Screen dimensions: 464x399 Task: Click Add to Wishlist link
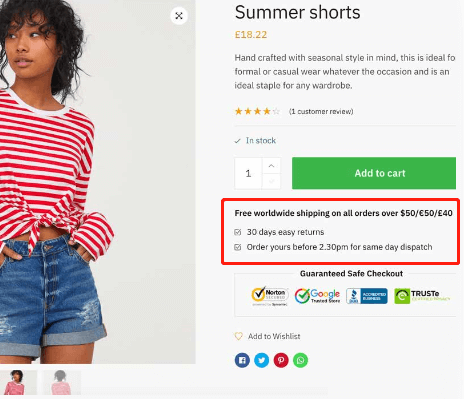[274, 336]
